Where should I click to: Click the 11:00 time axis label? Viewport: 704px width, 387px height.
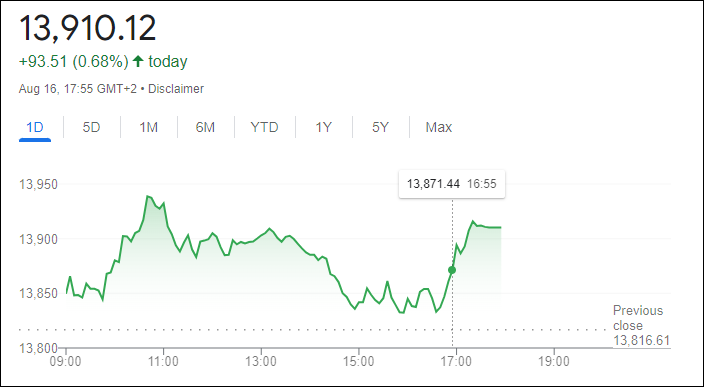coord(163,361)
